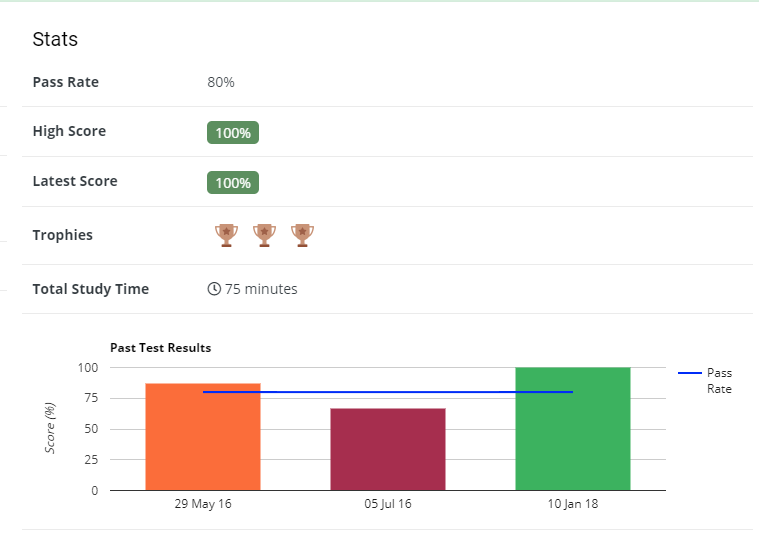The width and height of the screenshot is (759, 555).
Task: Select the green 10 Jan 18 bar
Action: (x=572, y=430)
